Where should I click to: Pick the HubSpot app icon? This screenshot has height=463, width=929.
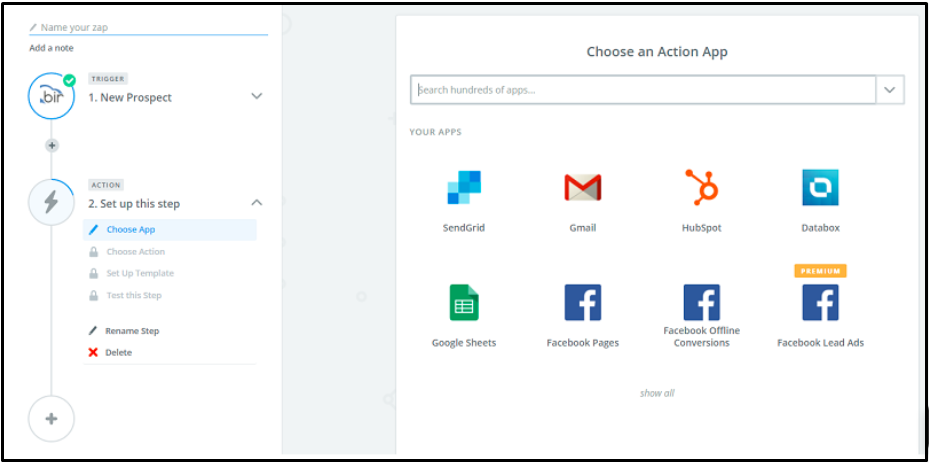pos(701,187)
